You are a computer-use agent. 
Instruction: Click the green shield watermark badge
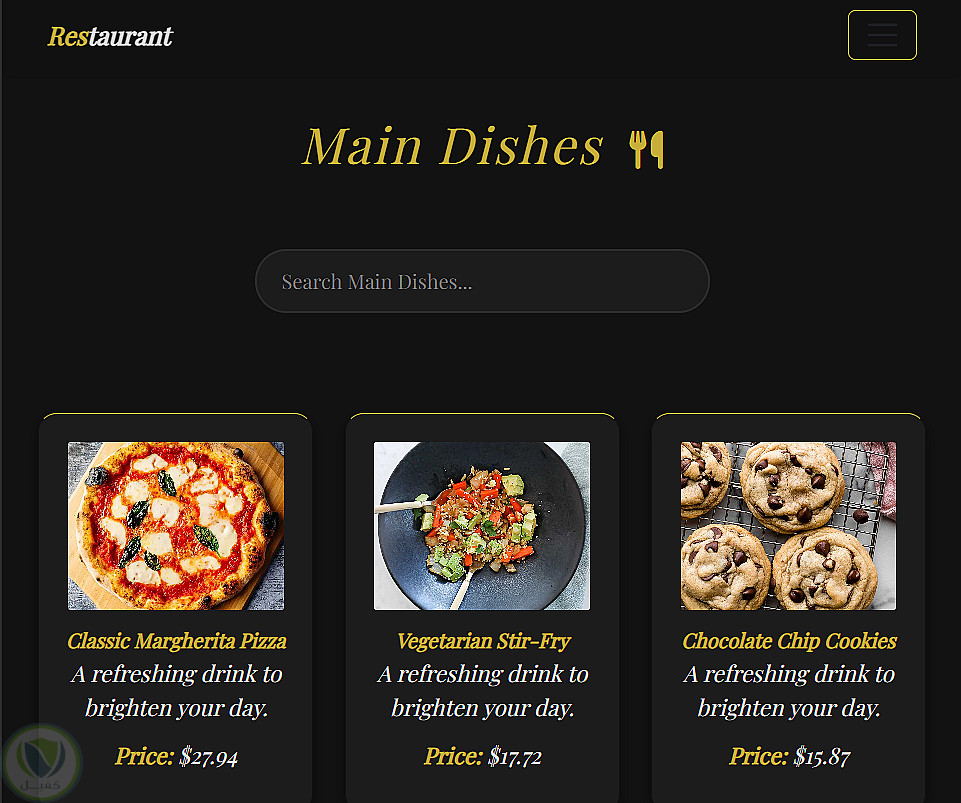[x=42, y=763]
